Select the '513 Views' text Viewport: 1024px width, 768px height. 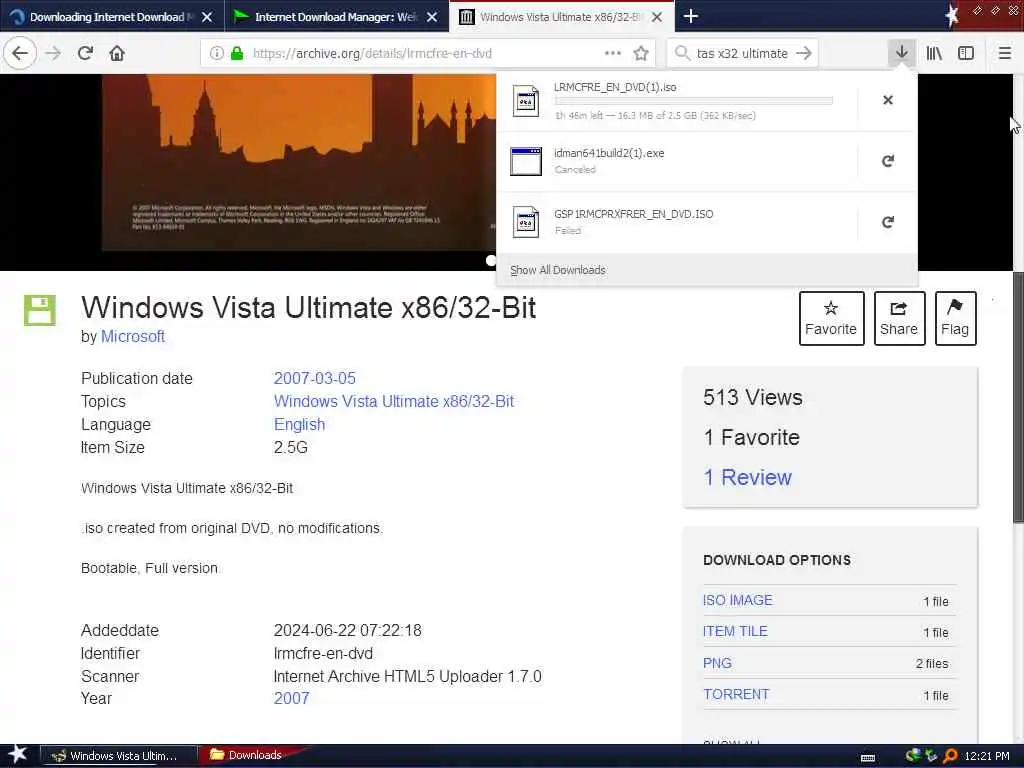tap(752, 397)
